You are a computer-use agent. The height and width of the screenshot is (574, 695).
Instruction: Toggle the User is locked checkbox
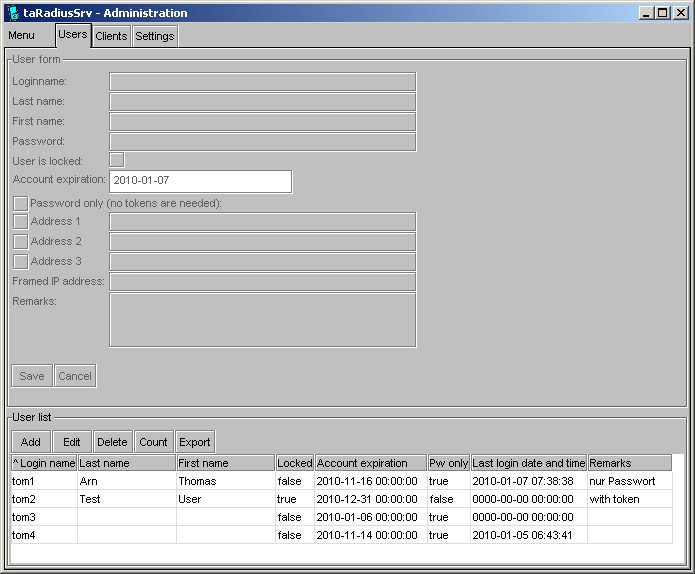point(117,160)
